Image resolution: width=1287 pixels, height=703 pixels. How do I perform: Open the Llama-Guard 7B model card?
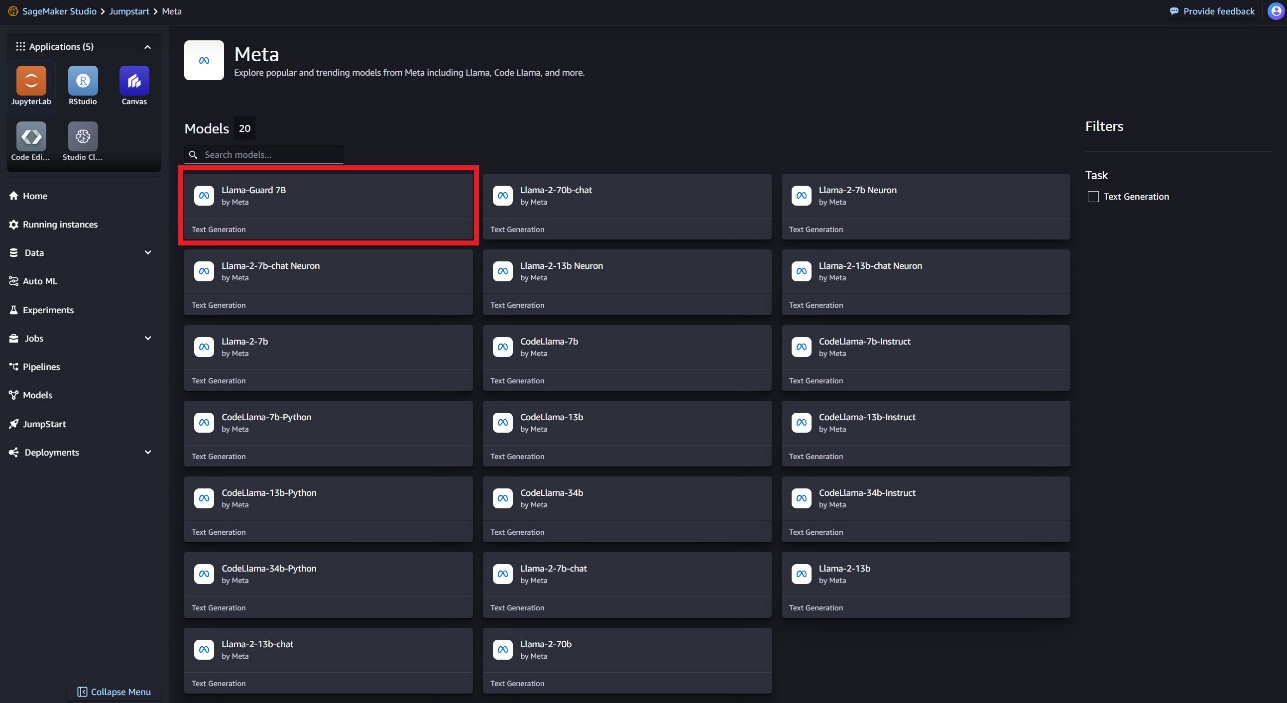click(328, 207)
